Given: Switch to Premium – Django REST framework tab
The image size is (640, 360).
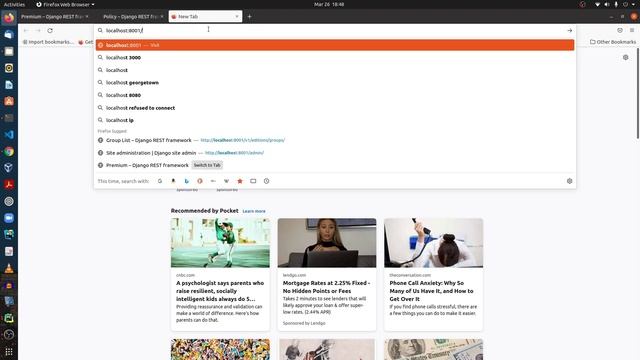Looking at the screenshot, I should tap(52, 17).
